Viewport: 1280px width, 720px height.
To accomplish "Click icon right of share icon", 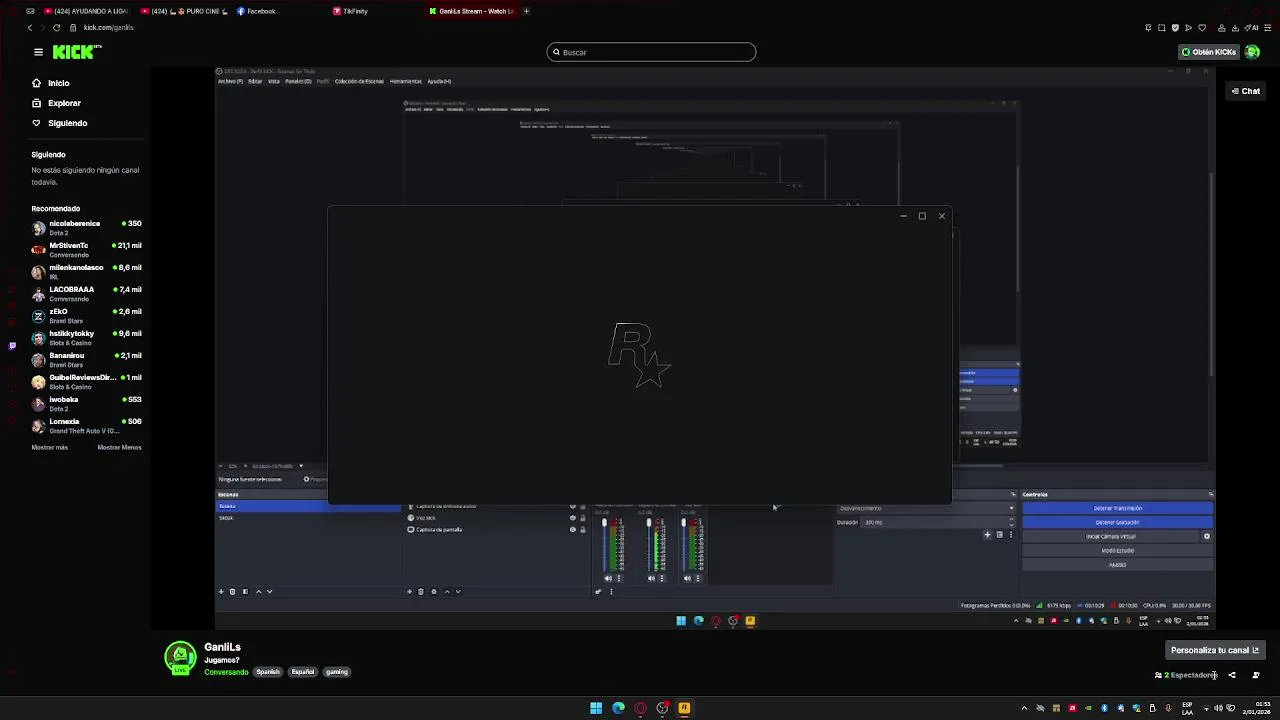I will point(1256,675).
